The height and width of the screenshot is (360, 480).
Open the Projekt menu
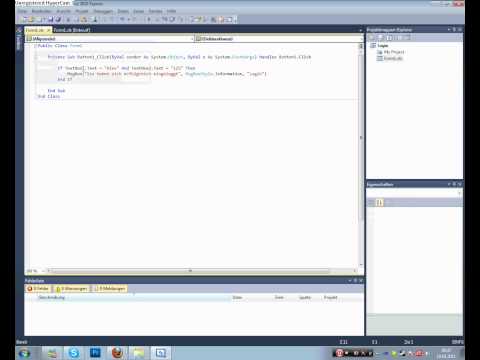pos(82,11)
